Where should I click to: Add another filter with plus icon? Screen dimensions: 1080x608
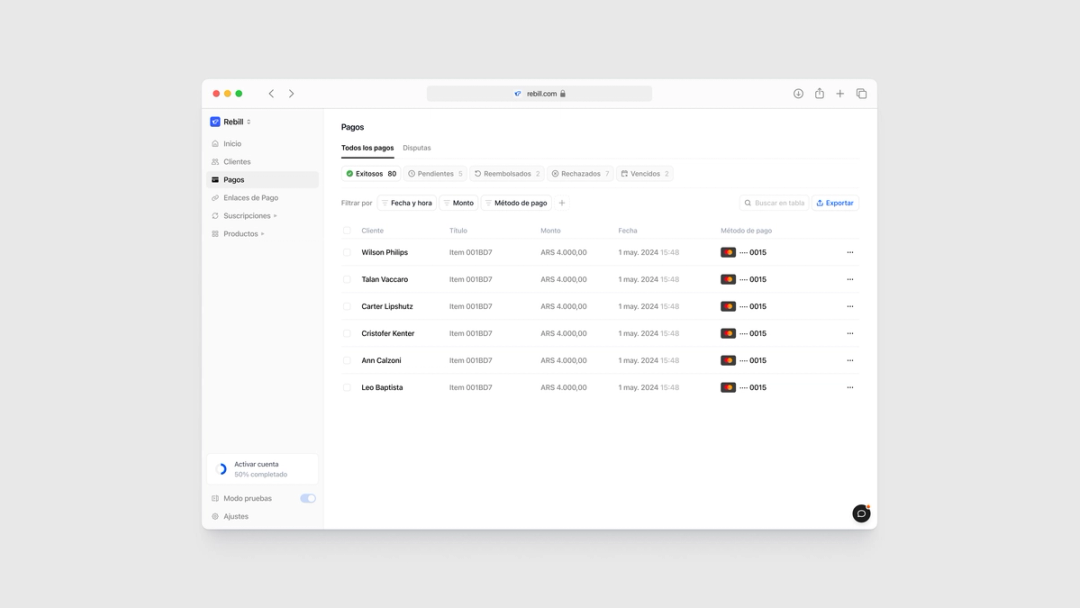(562, 203)
